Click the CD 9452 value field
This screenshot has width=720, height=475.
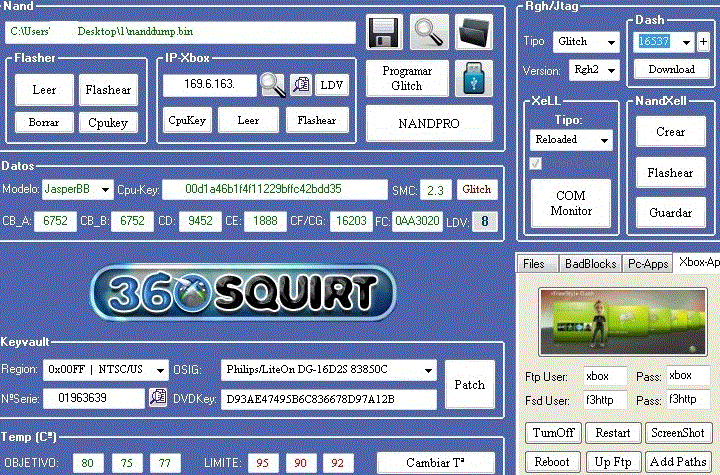tap(200, 221)
